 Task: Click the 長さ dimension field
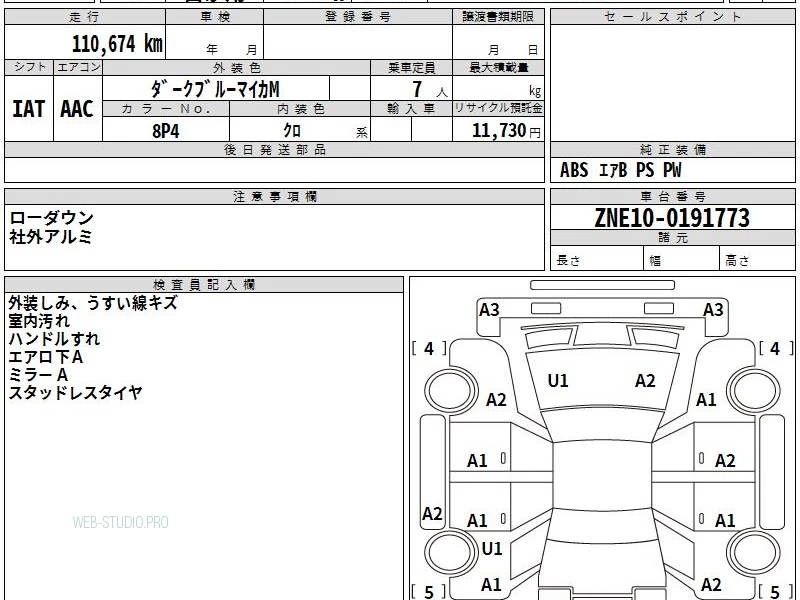(597, 259)
